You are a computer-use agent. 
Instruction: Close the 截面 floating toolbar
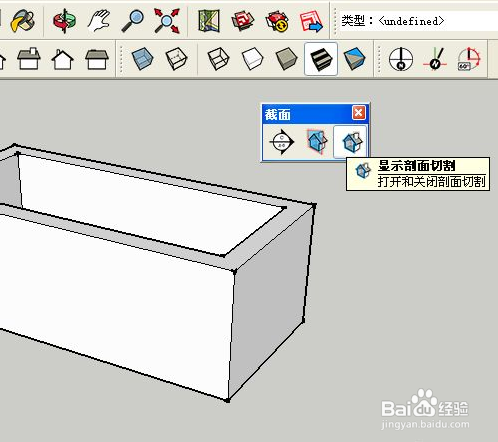[x=359, y=113]
